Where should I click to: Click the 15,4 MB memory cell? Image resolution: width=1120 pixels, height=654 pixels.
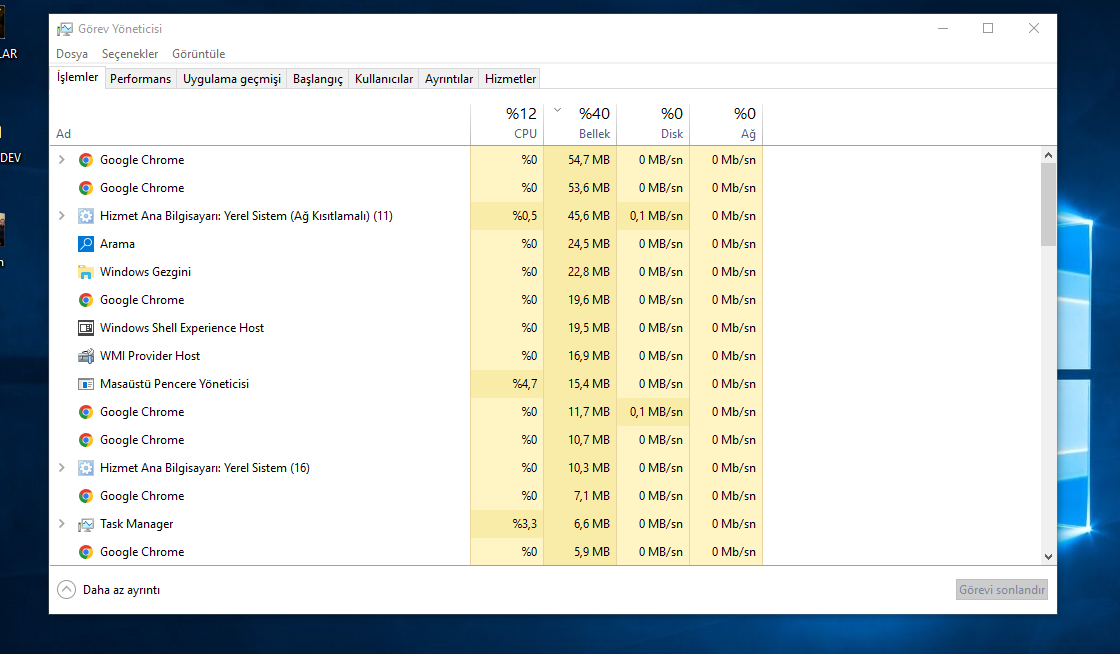tap(580, 384)
